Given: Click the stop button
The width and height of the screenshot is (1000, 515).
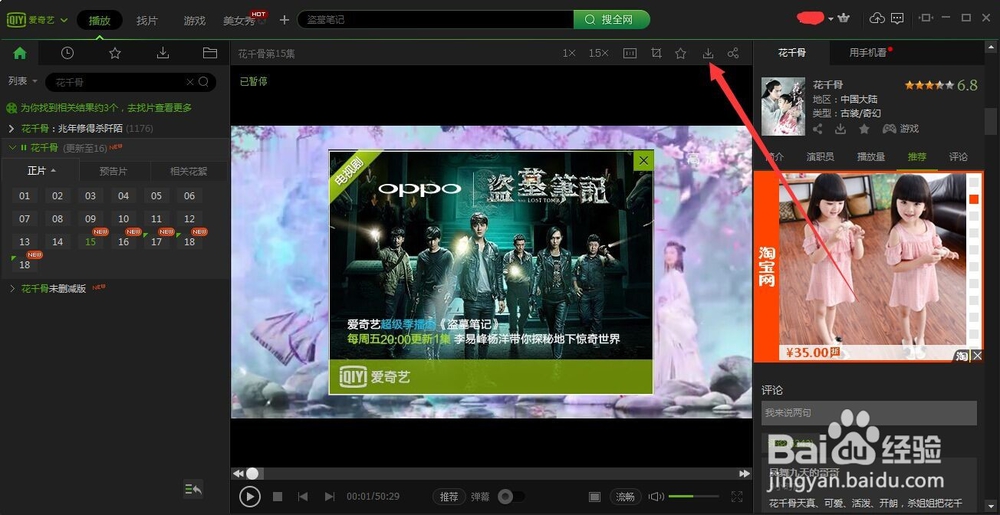Looking at the screenshot, I should (x=277, y=497).
